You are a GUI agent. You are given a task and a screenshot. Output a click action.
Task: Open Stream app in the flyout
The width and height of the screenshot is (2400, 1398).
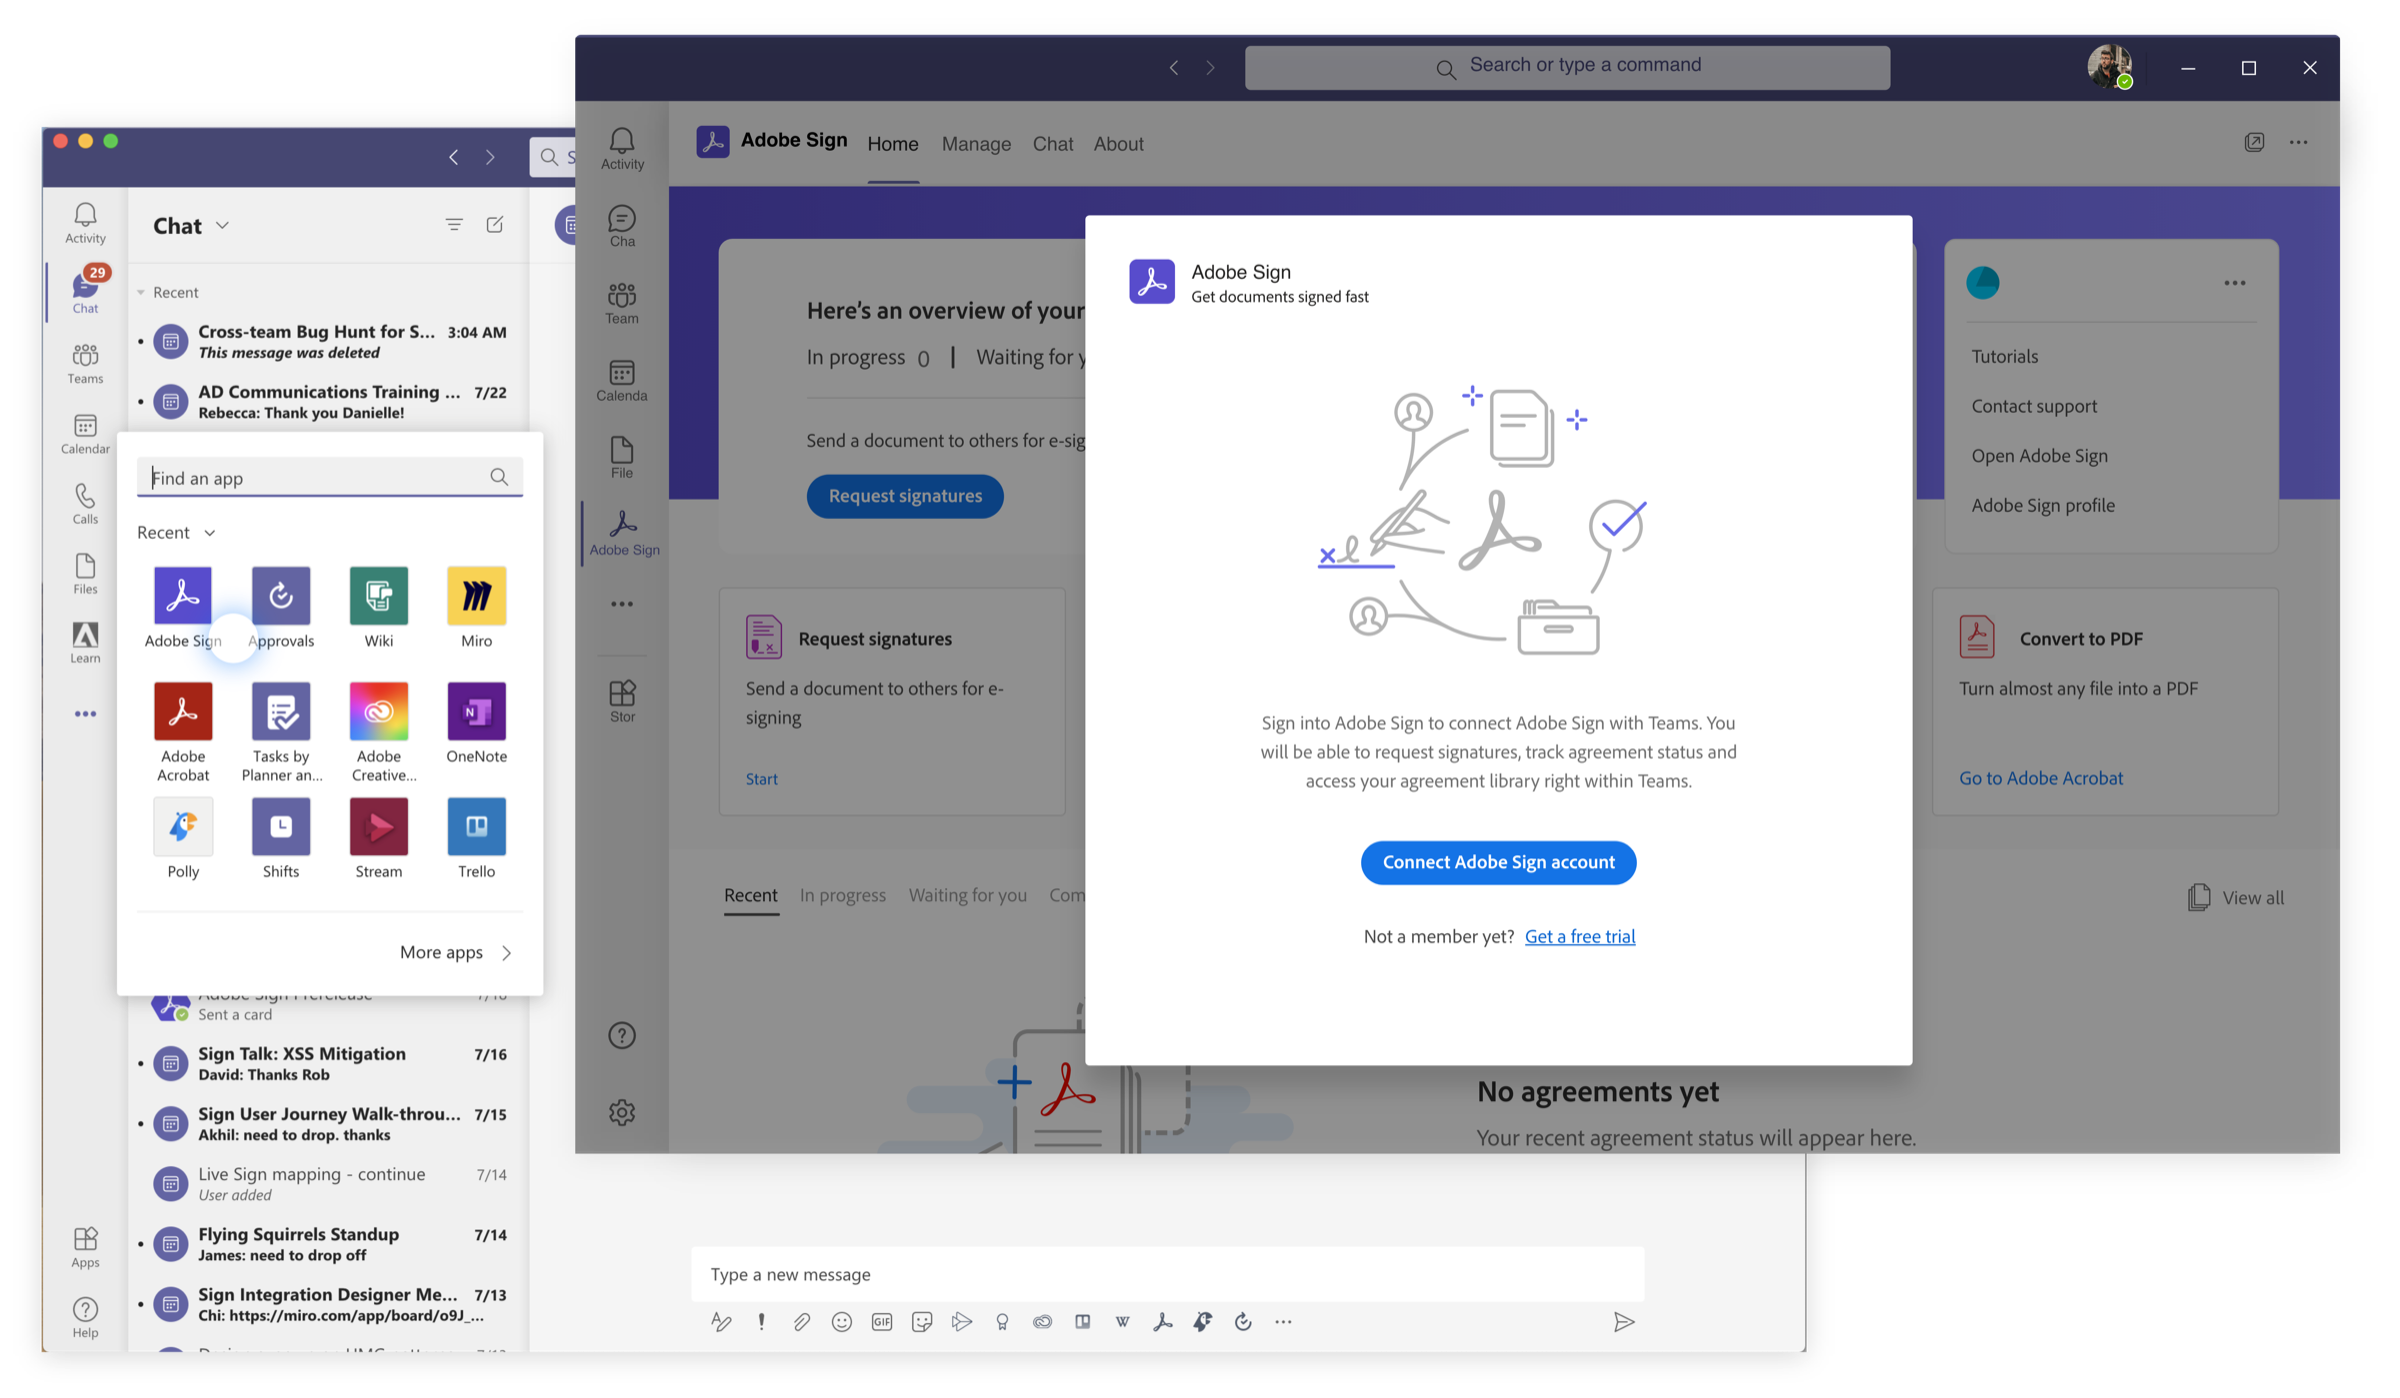click(378, 838)
